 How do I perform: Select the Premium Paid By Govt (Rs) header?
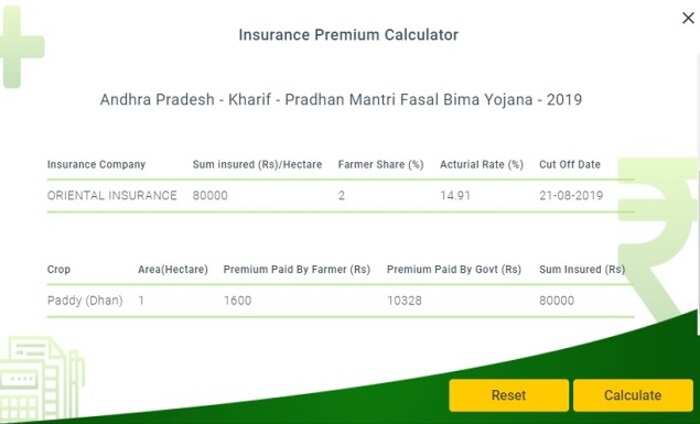click(x=454, y=270)
